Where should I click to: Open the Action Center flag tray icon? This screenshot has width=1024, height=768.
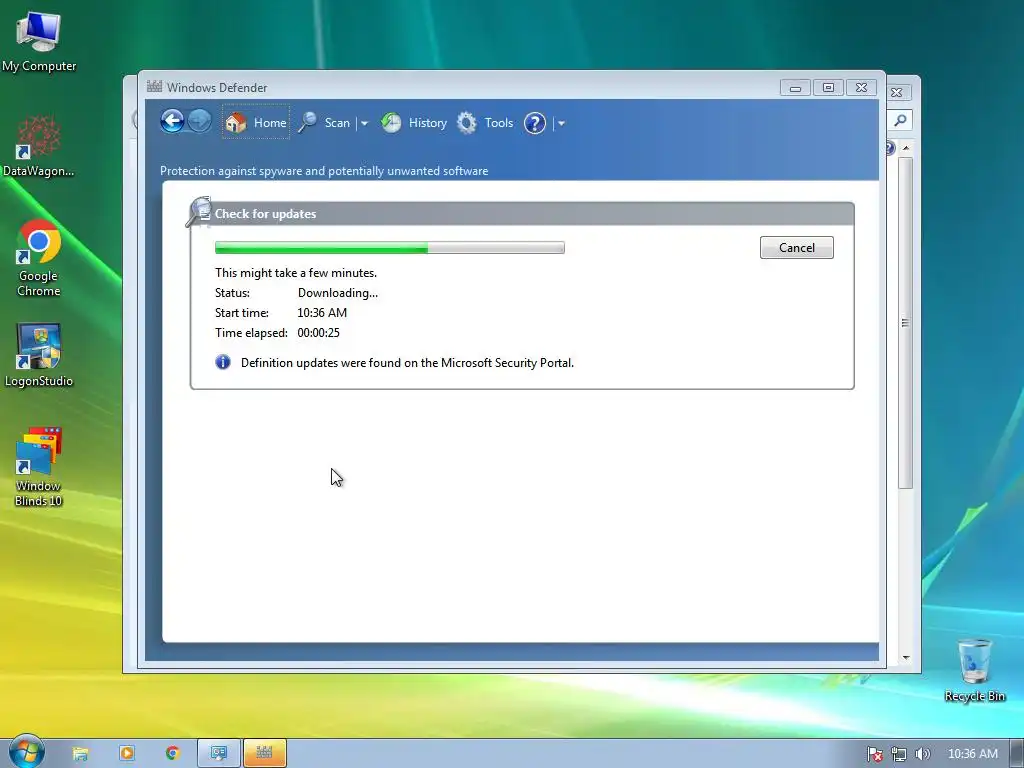tap(875, 754)
